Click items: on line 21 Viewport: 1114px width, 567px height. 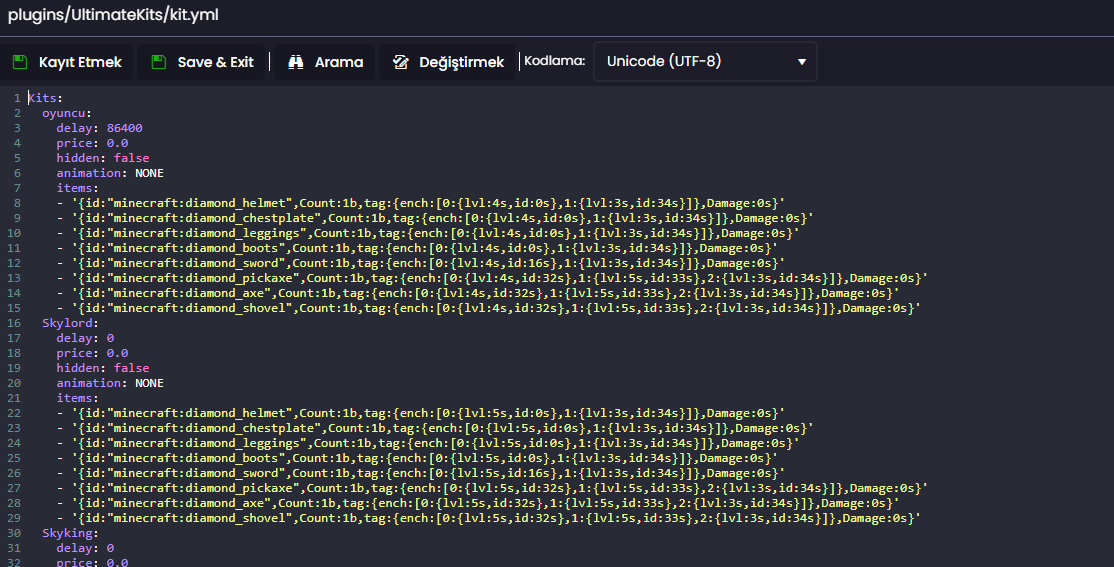pos(77,398)
